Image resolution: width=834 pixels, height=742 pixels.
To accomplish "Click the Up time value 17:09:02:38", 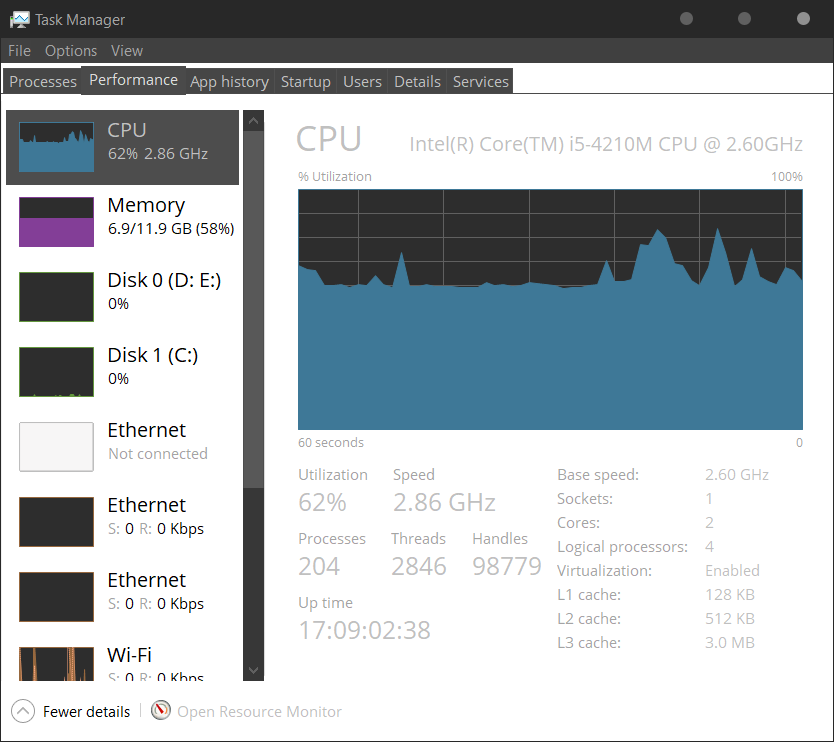I will click(x=364, y=630).
